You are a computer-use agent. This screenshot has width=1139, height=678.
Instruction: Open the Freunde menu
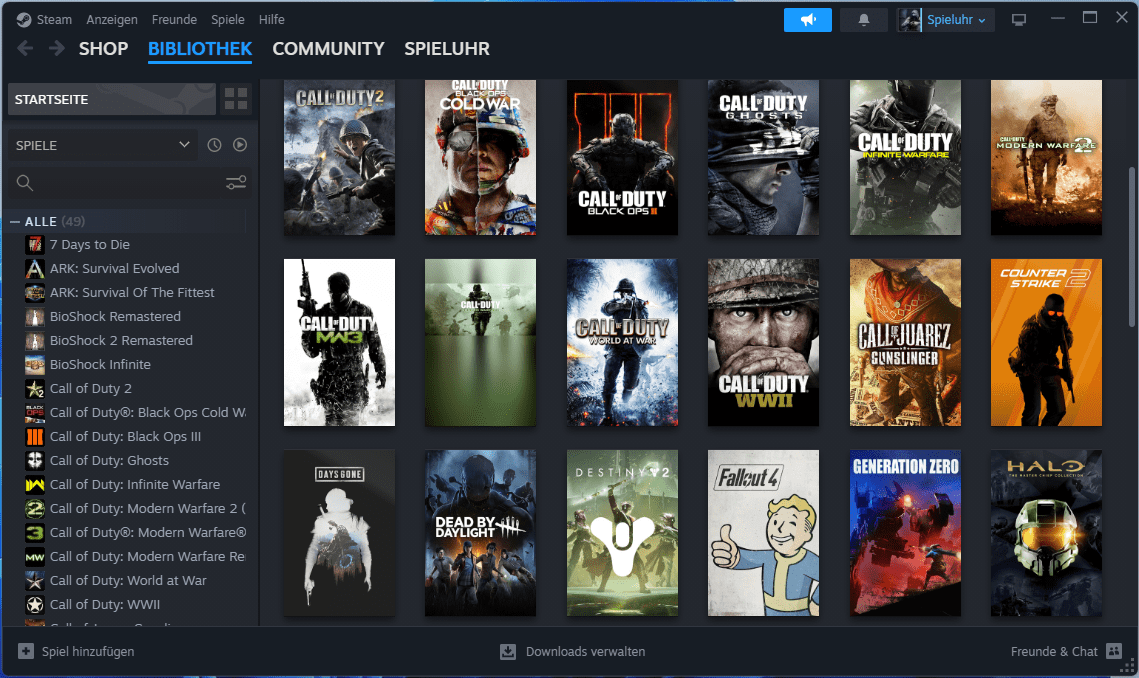click(x=174, y=20)
